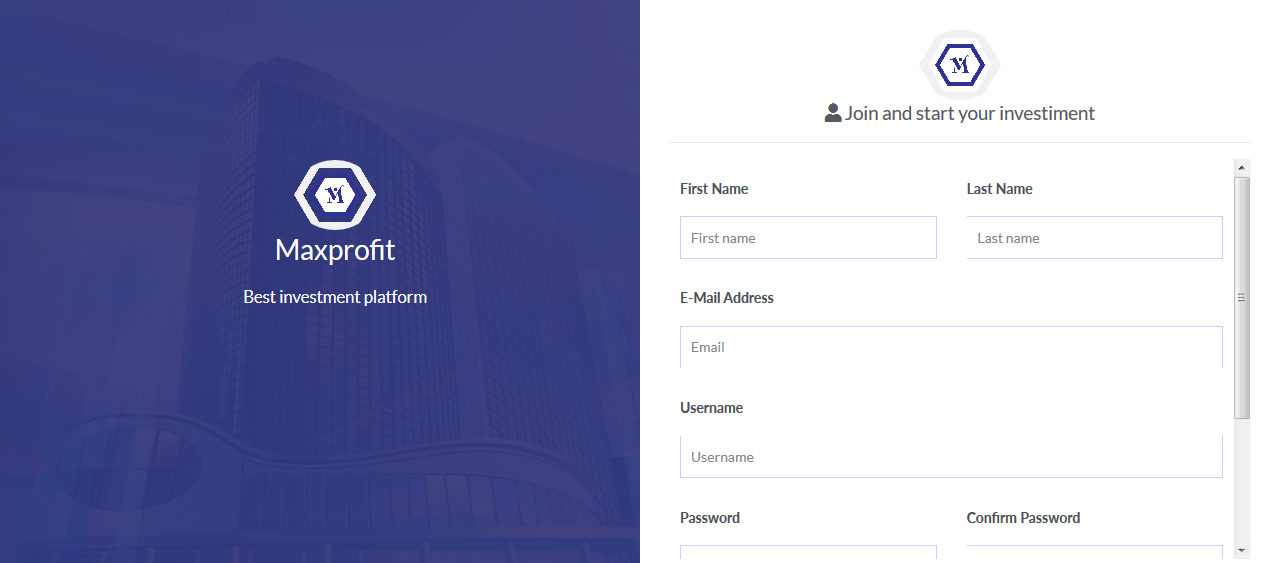Click the hexagon logo above the signup form
Viewport: 1263px width, 563px height.
click(960, 65)
